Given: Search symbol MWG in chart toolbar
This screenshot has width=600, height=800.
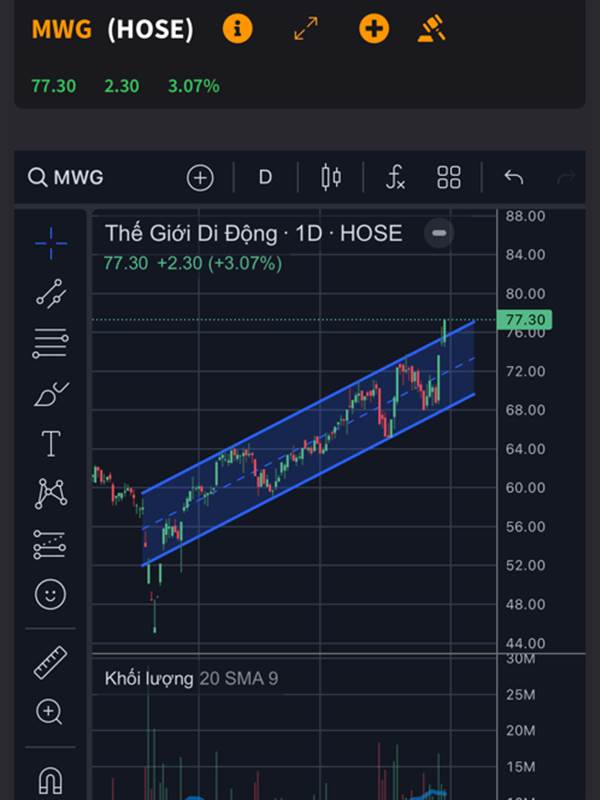Looking at the screenshot, I should (x=66, y=178).
